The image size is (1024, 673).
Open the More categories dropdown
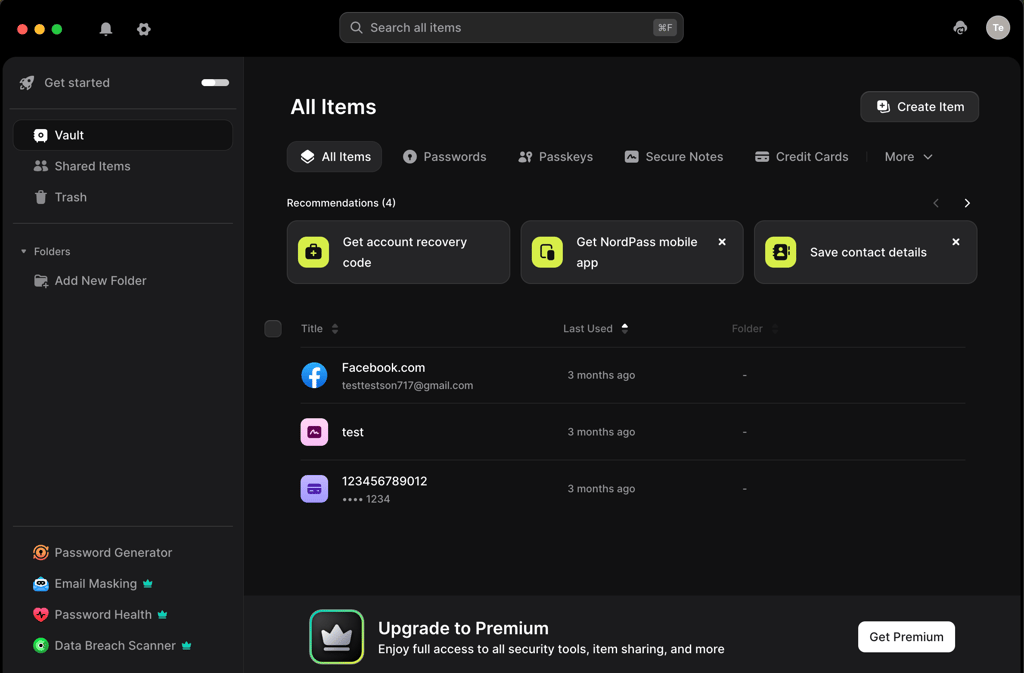908,157
